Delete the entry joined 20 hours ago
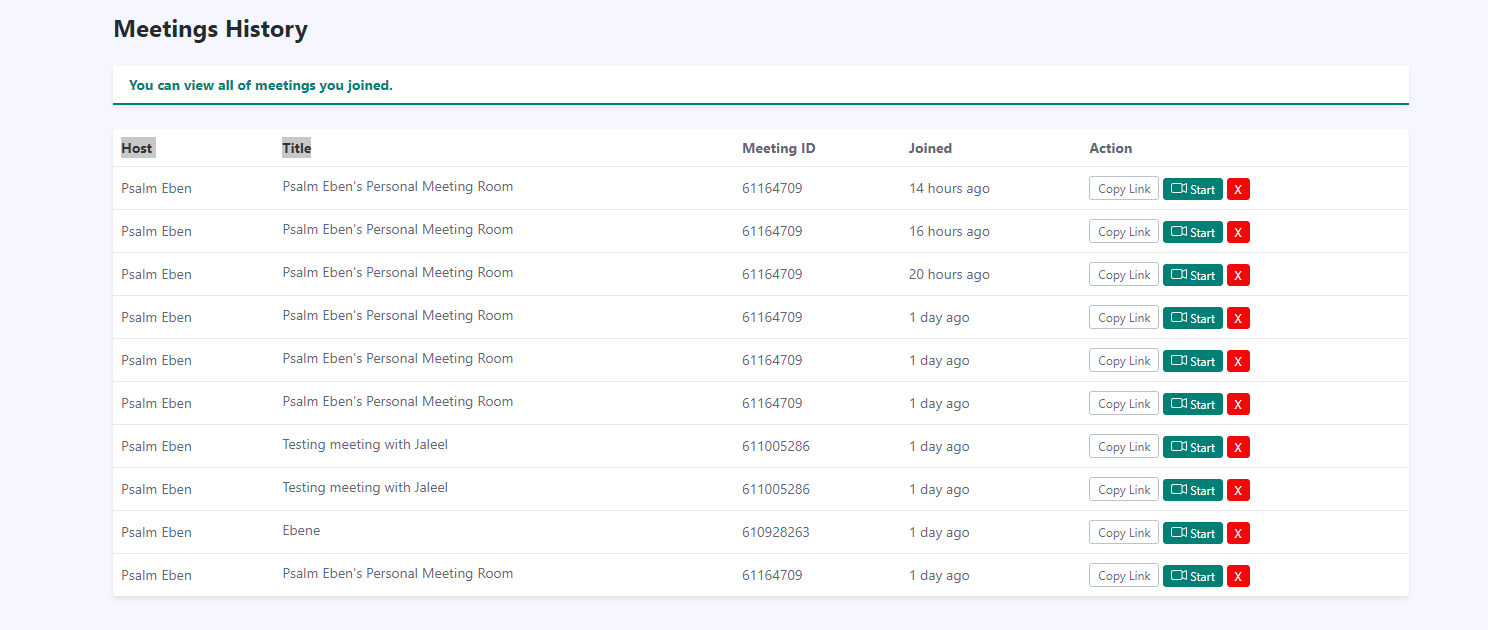The height and width of the screenshot is (630, 1488). 1238,275
